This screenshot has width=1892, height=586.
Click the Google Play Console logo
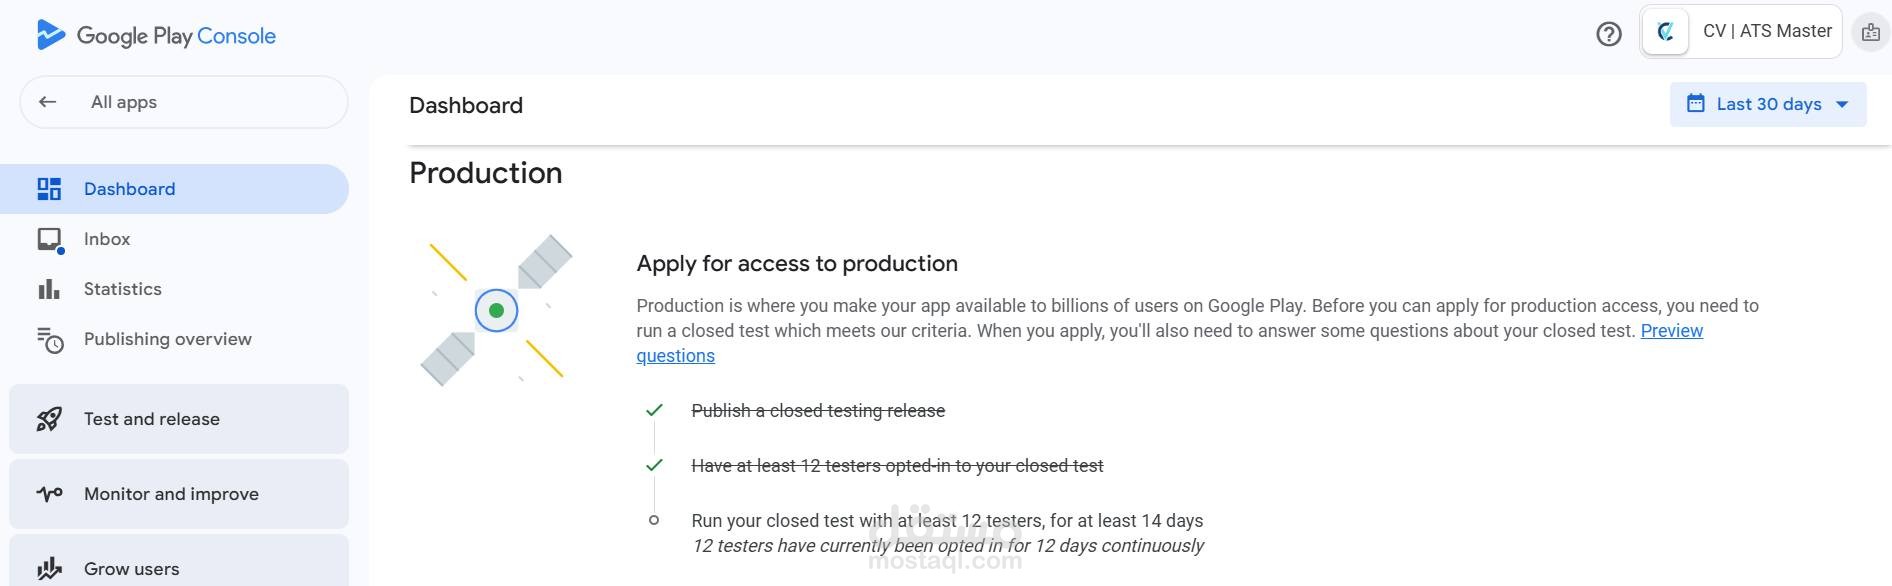pos(156,35)
